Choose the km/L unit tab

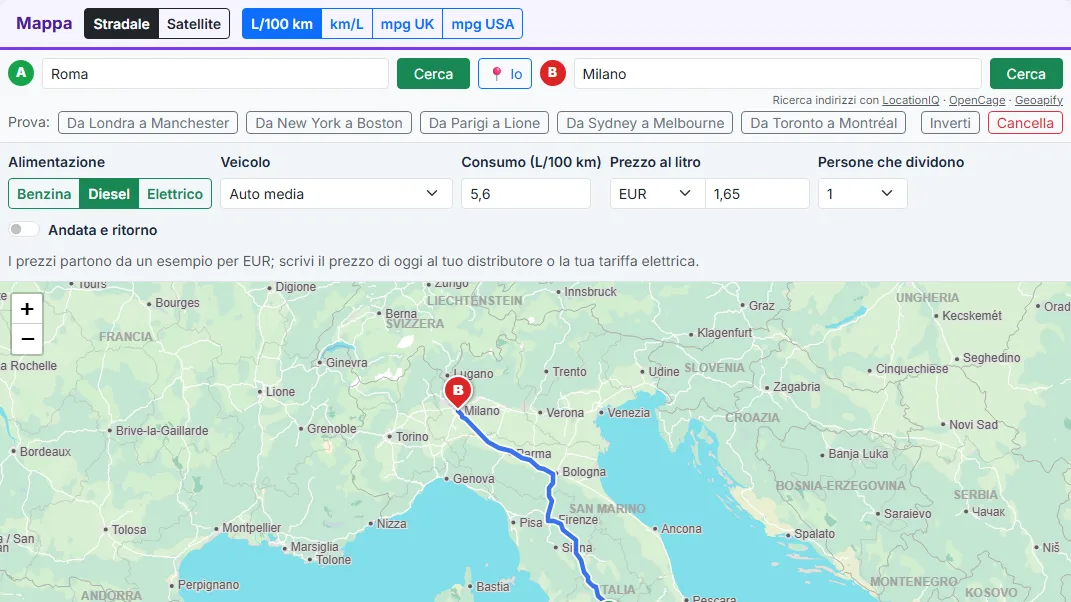[347, 24]
